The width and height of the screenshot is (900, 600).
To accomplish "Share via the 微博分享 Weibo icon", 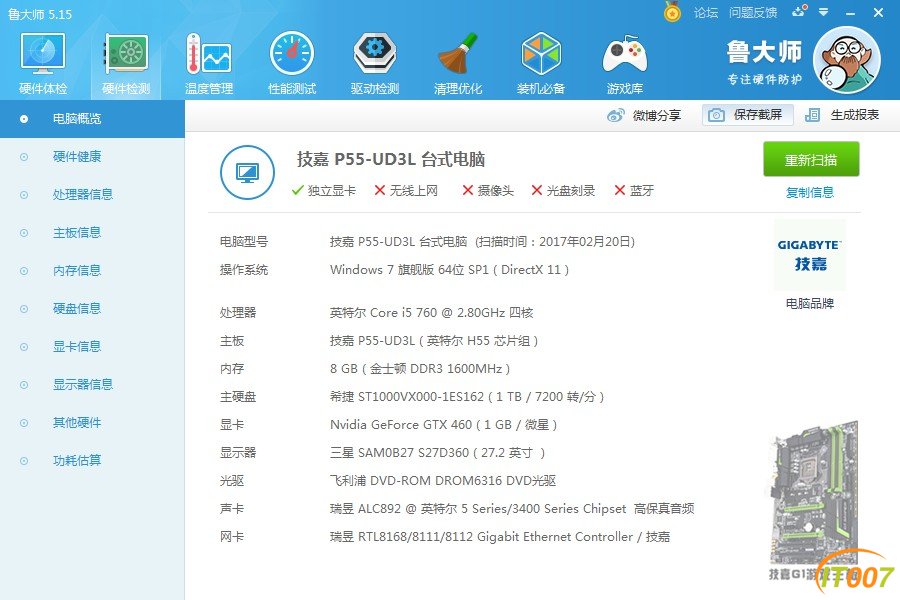I will 615,115.
